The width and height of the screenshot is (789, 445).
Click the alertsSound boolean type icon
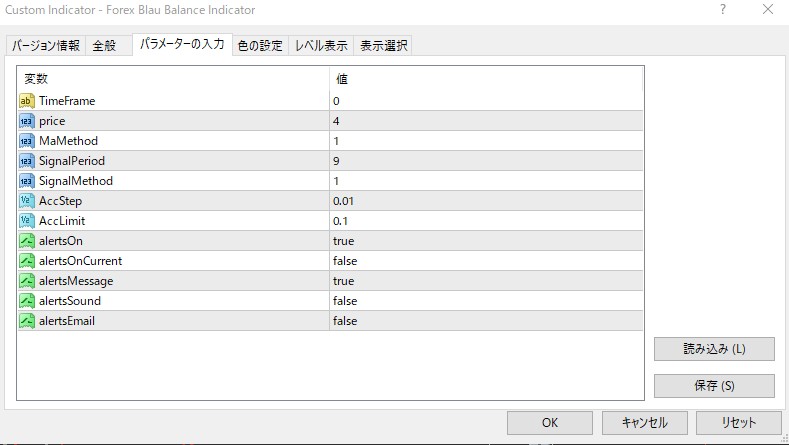[27, 301]
